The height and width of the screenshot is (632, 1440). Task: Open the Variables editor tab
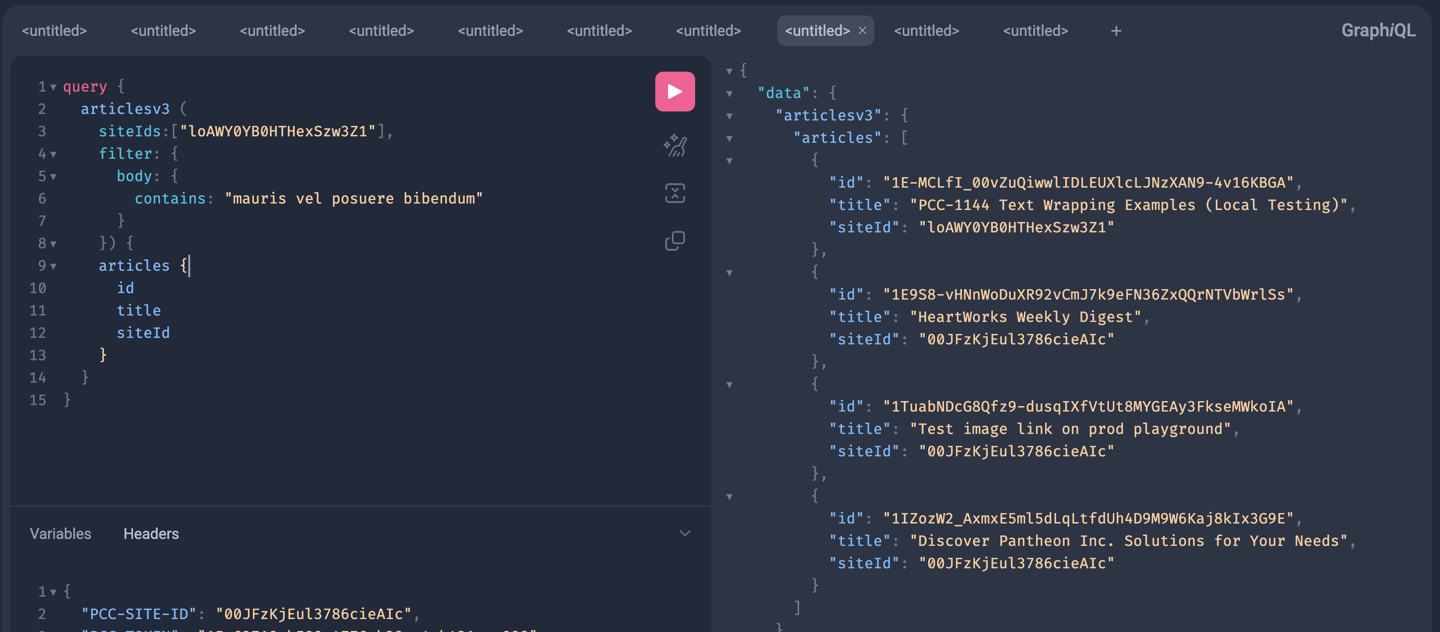tap(60, 534)
